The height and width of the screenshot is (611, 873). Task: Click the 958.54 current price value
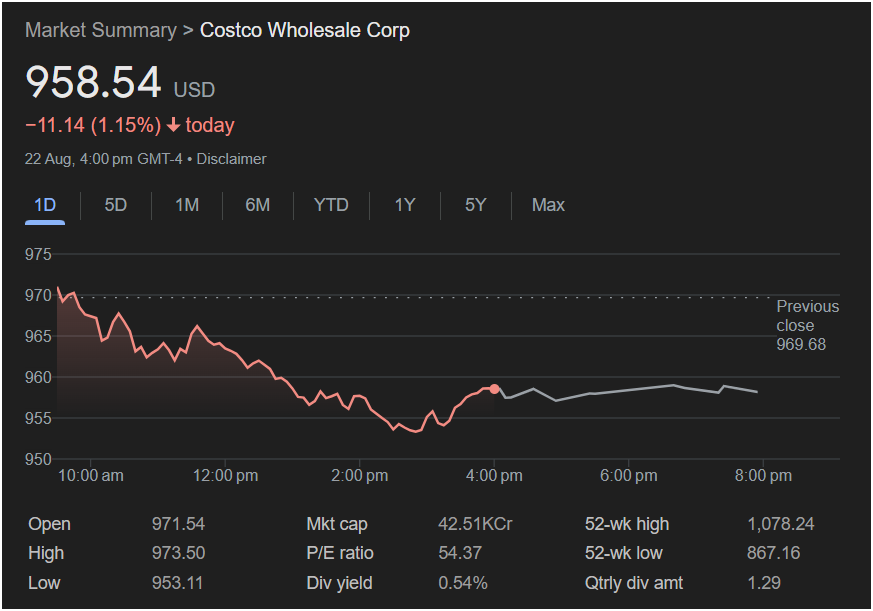pyautogui.click(x=93, y=83)
